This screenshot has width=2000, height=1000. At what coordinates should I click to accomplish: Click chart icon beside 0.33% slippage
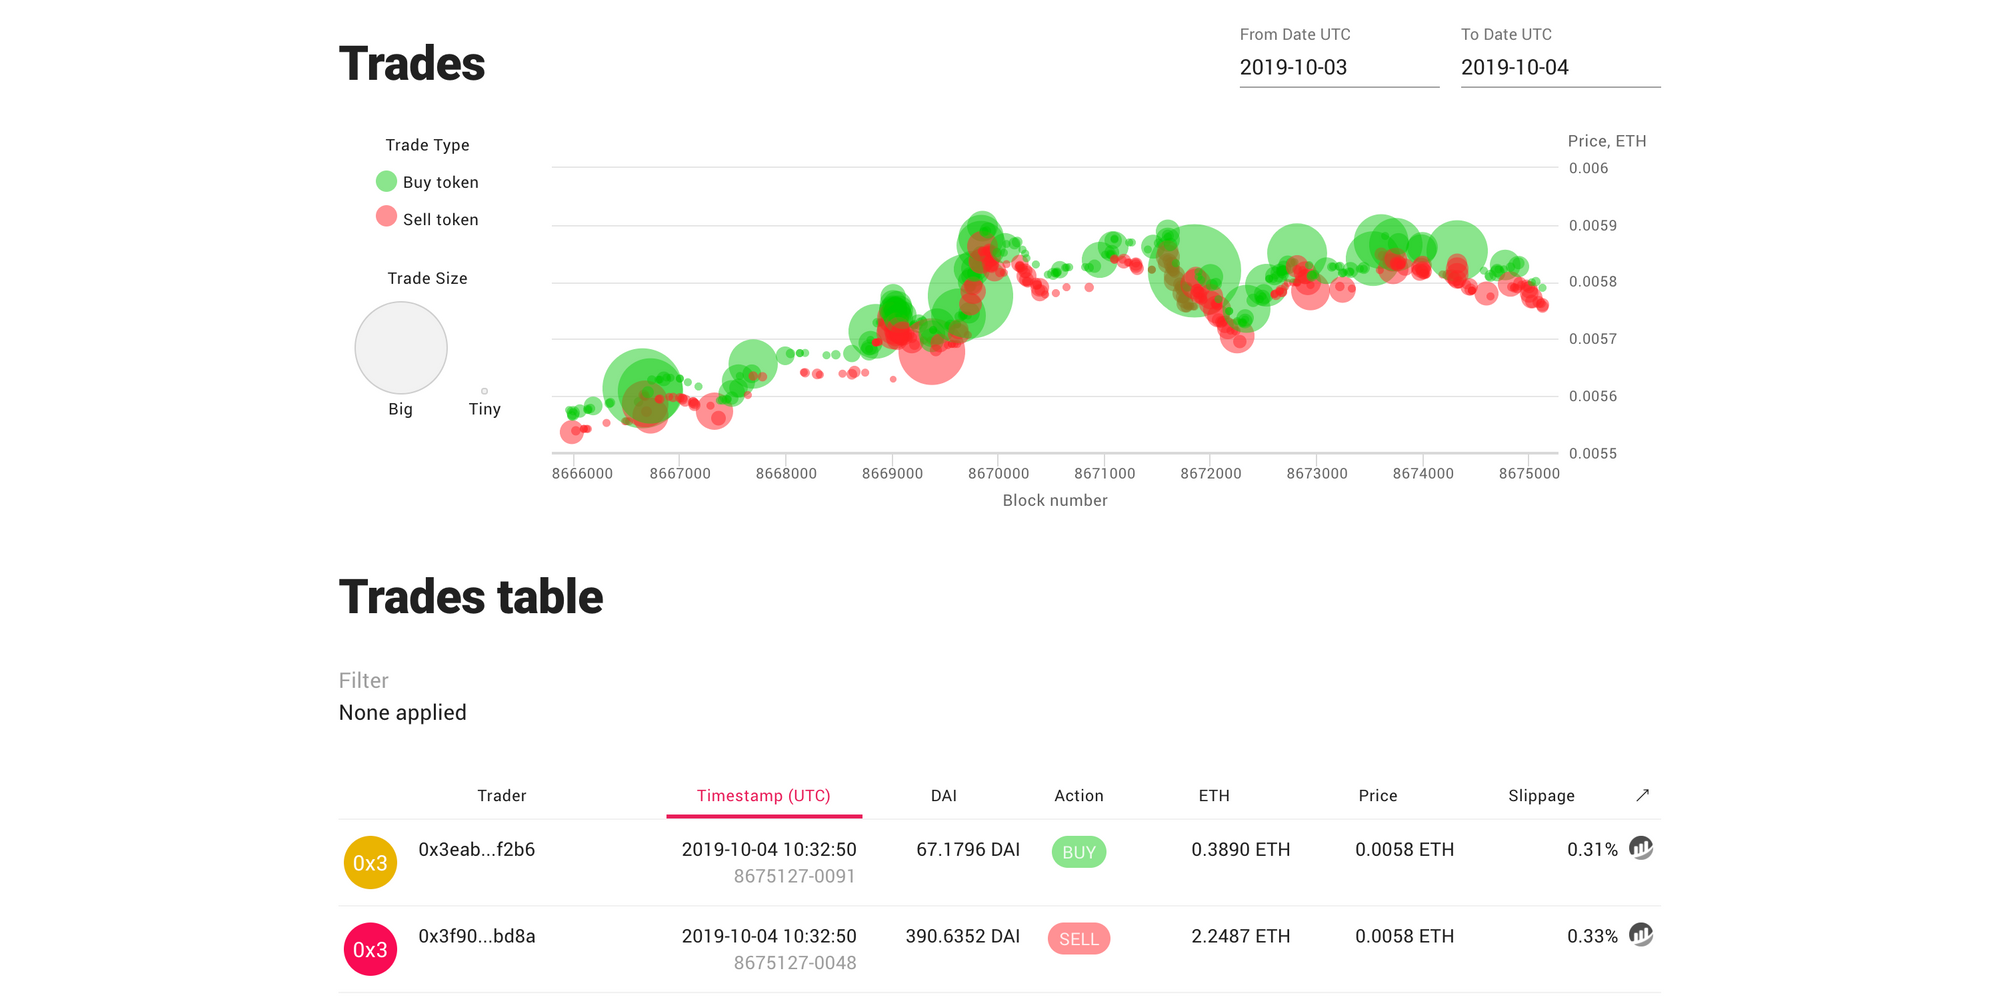(1640, 935)
